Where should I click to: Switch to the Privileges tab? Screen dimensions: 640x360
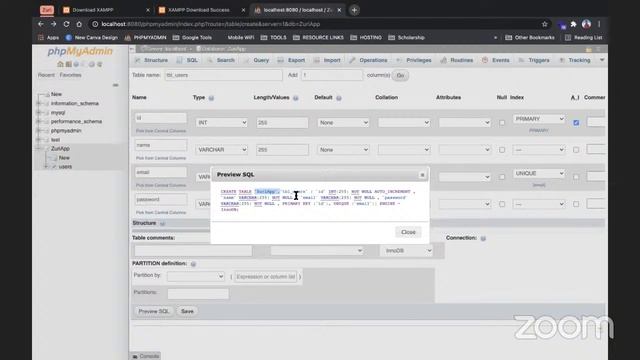pos(414,60)
